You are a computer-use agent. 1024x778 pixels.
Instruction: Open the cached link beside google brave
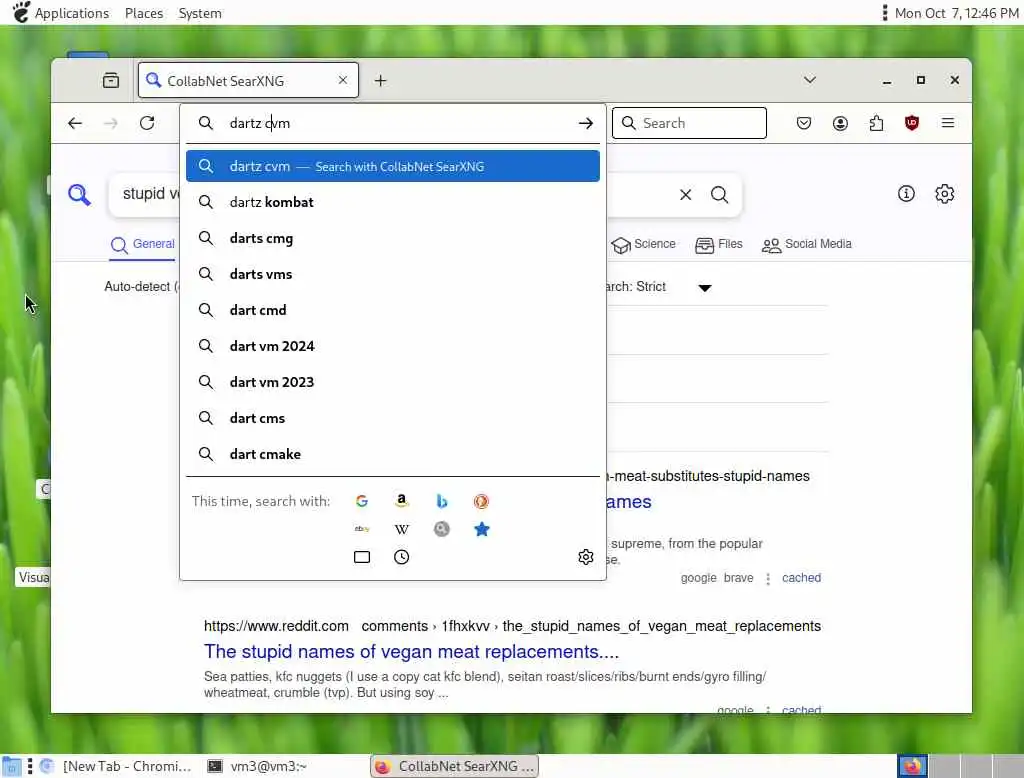801,577
